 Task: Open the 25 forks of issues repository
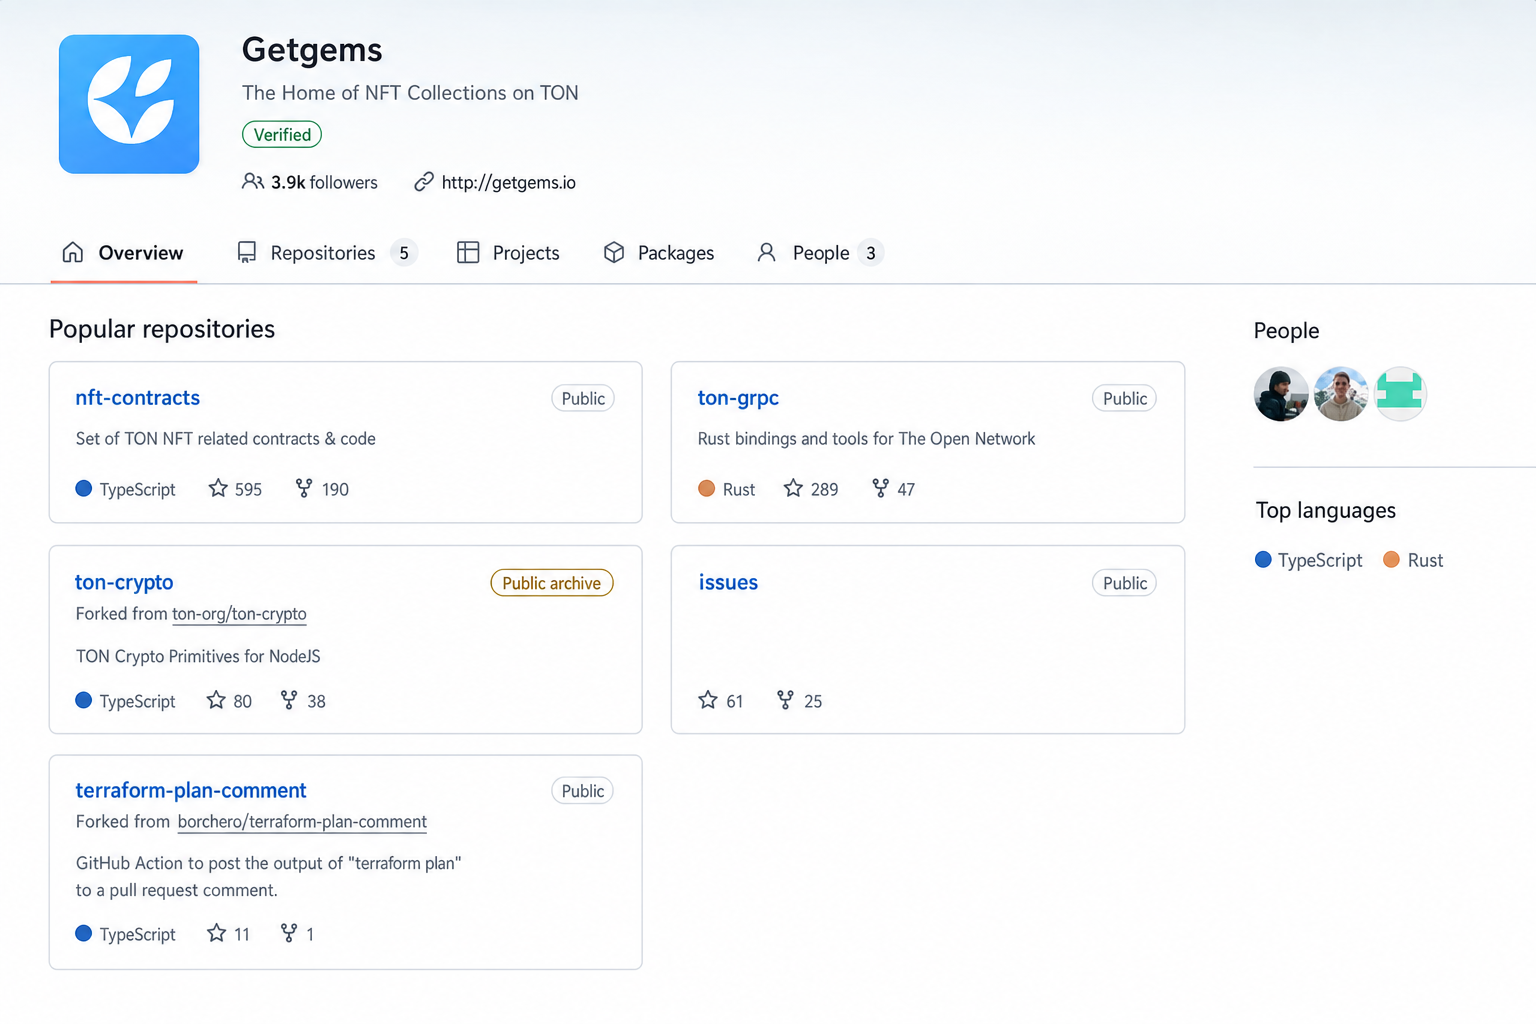pos(813,701)
